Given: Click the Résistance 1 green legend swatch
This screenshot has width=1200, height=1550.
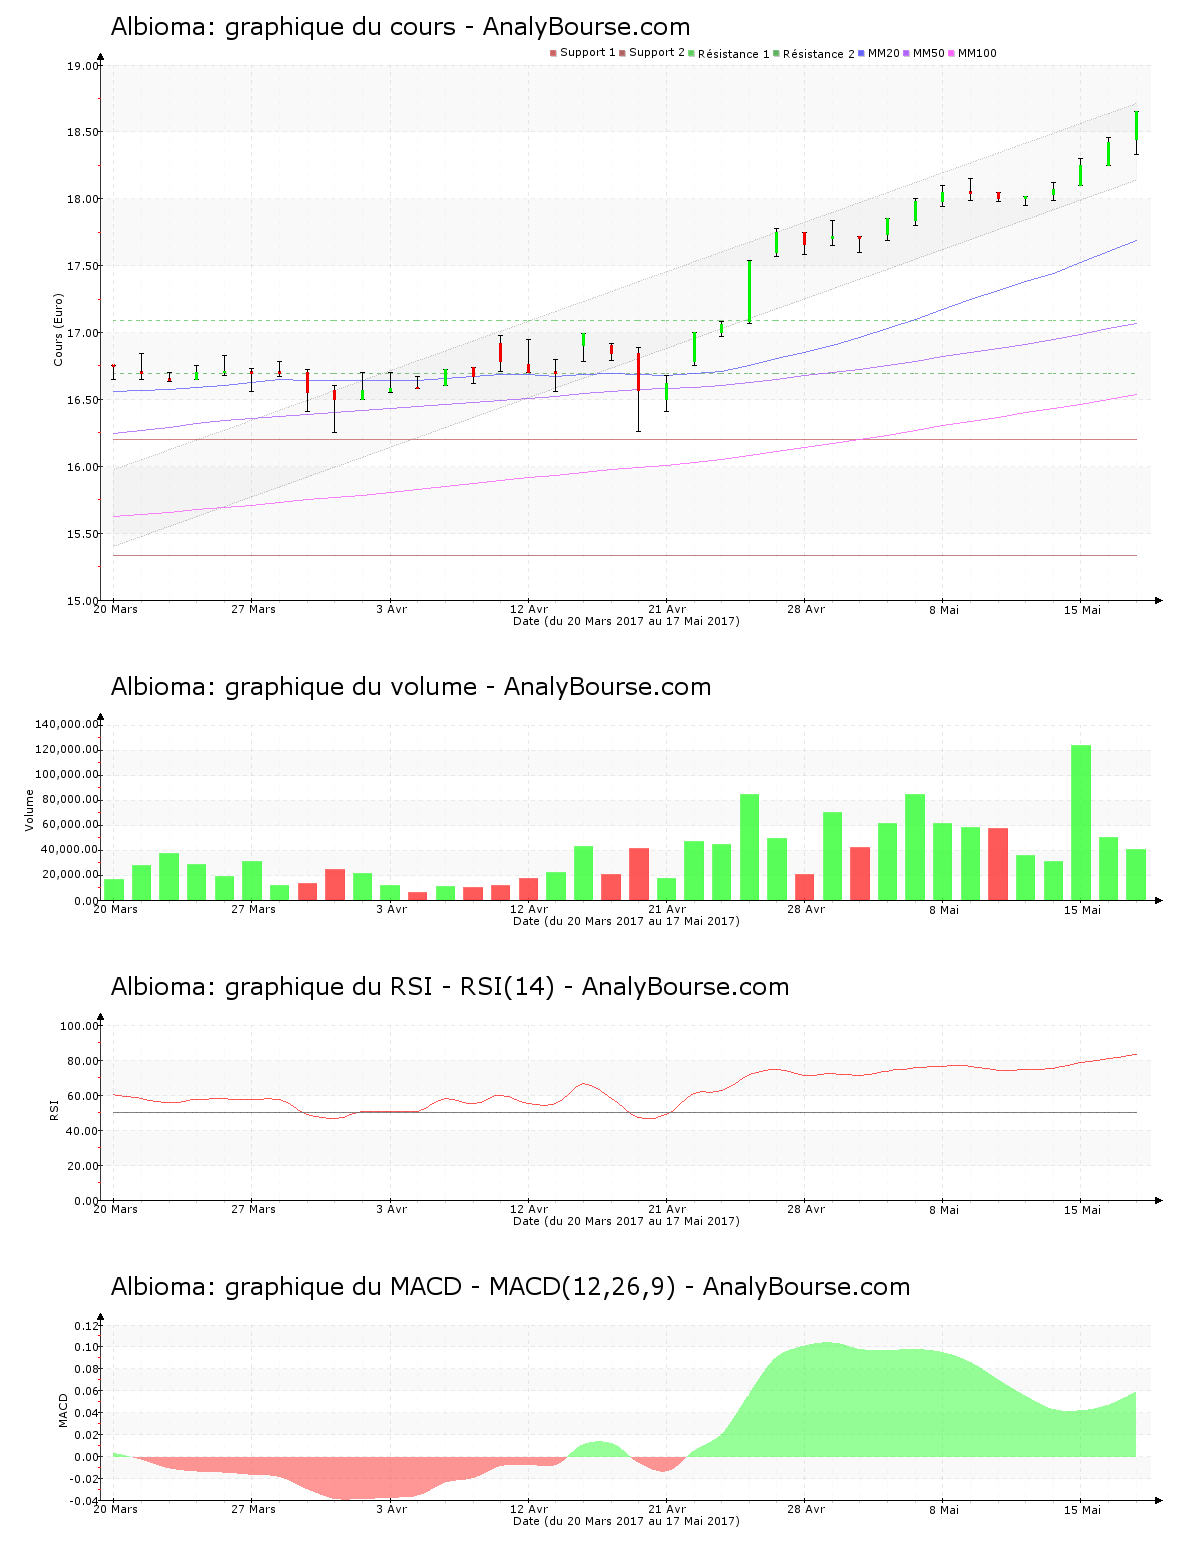Looking at the screenshot, I should point(691,53).
